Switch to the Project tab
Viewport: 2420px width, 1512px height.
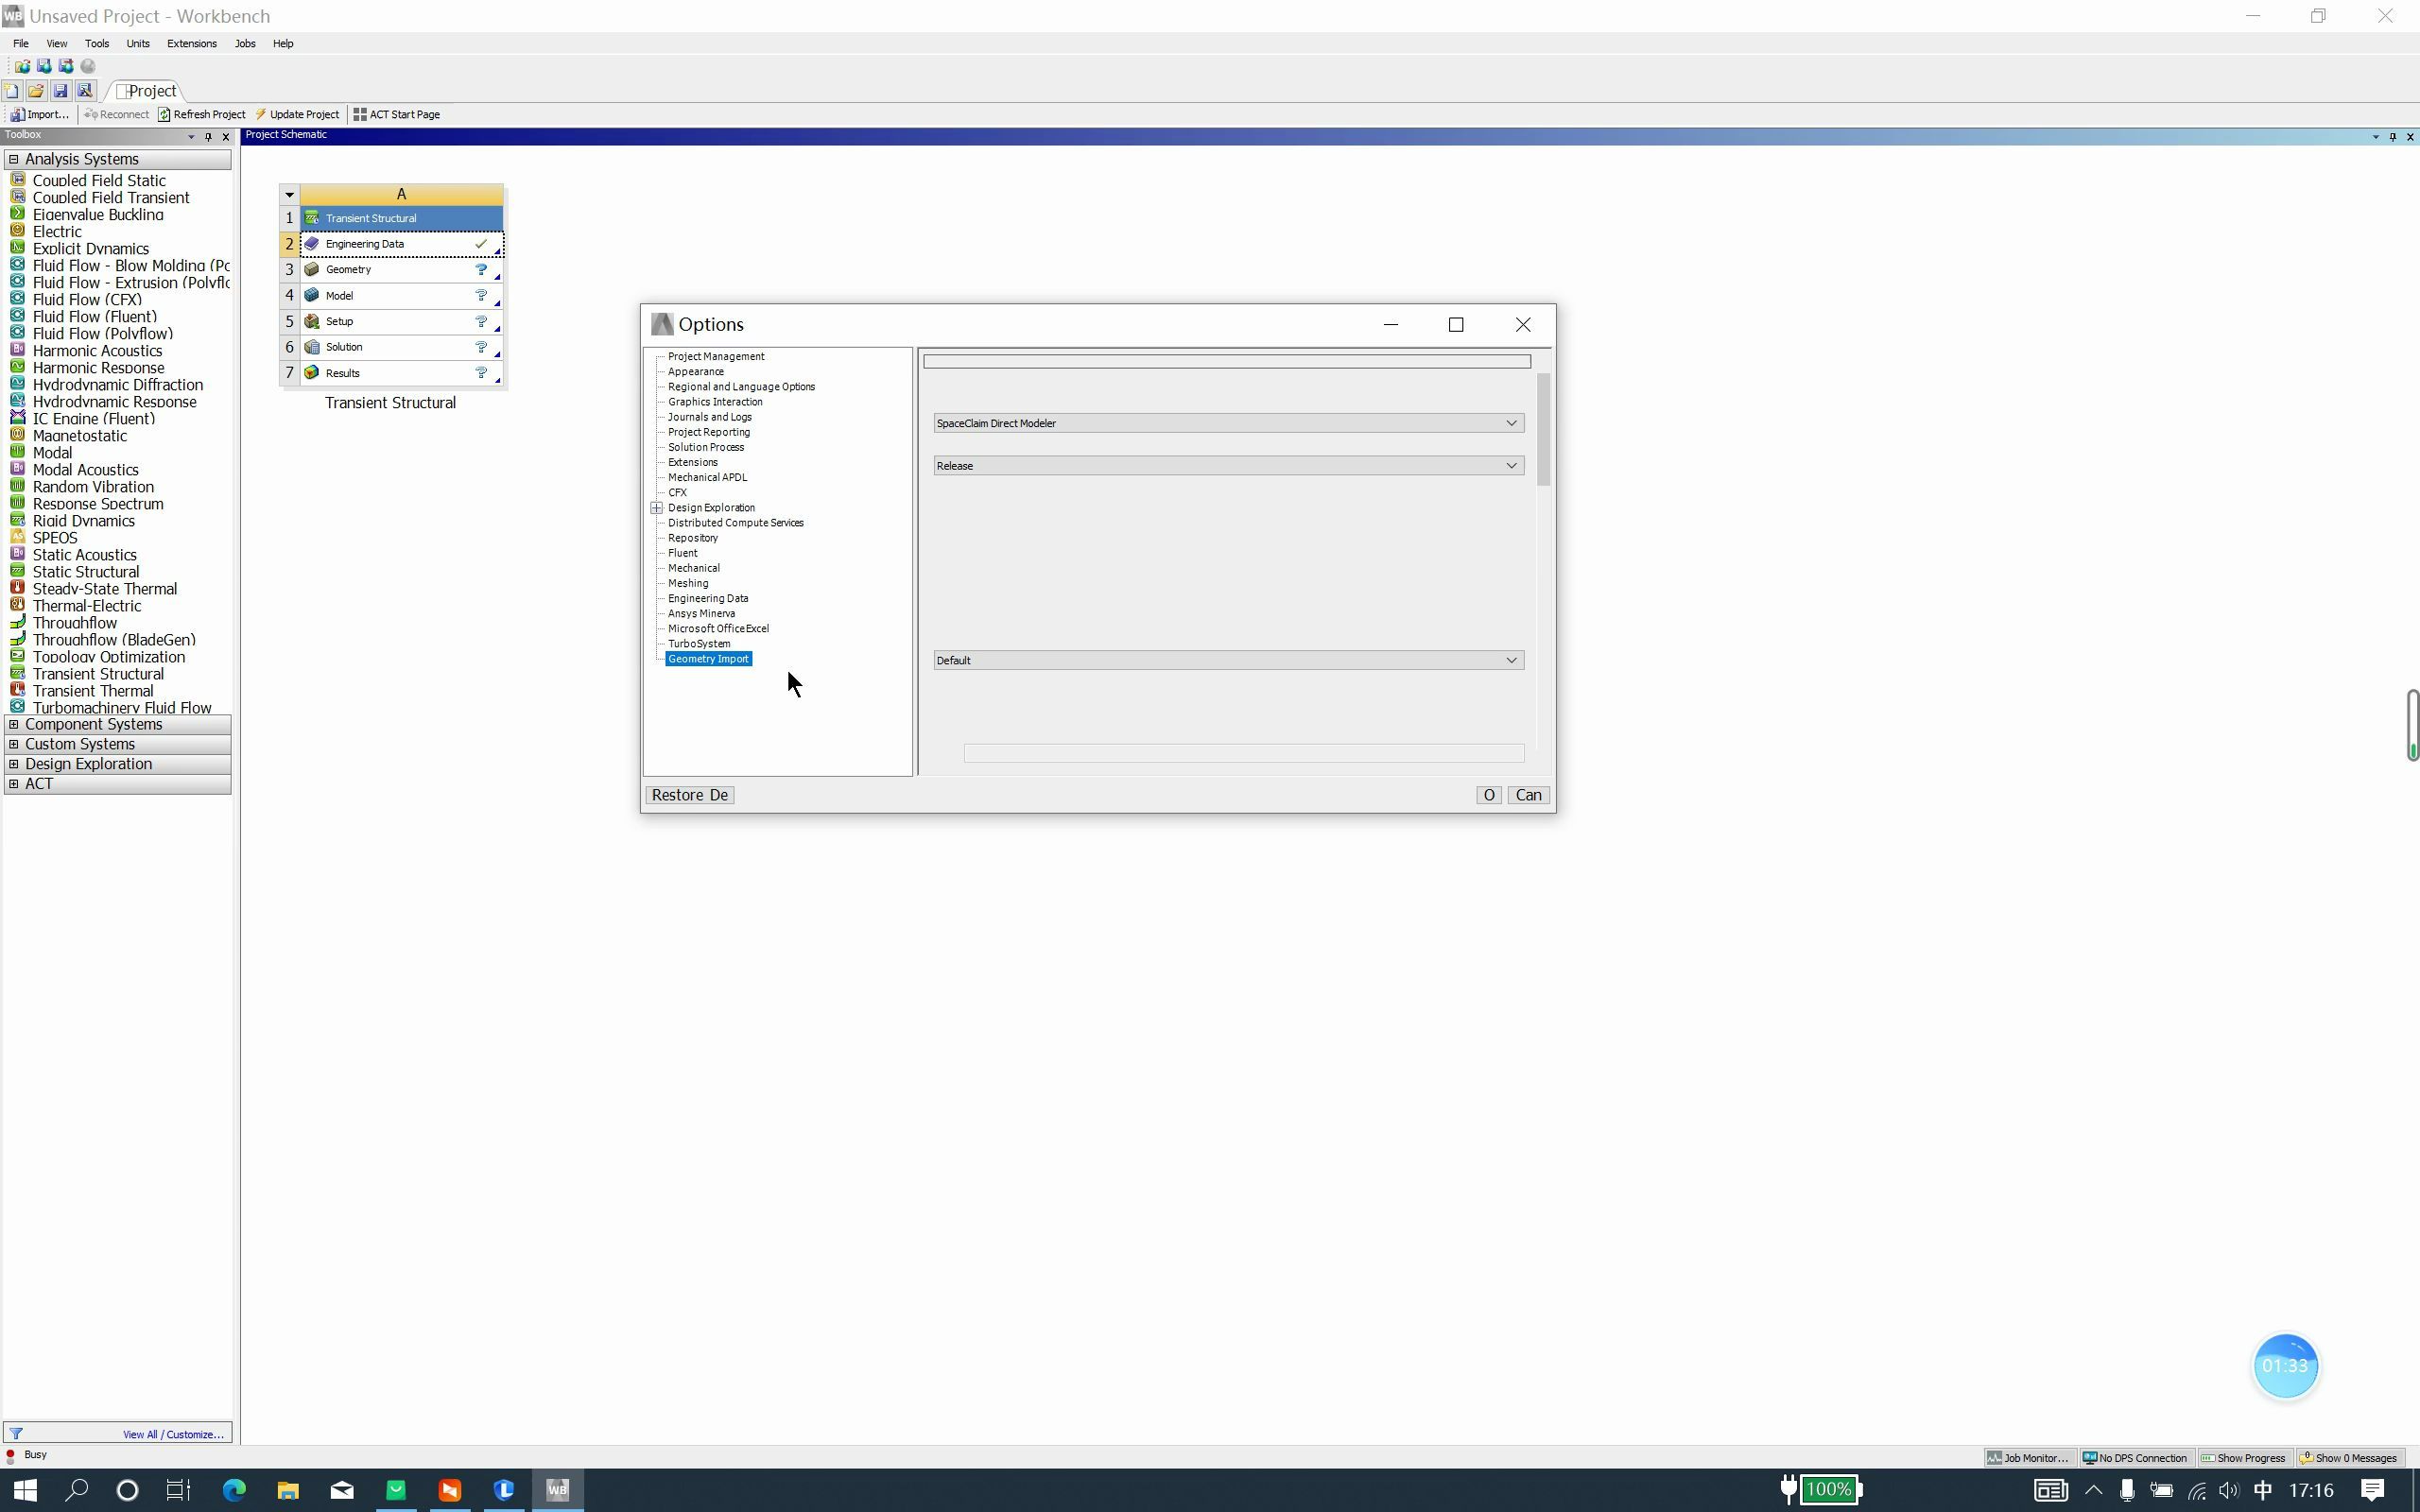tap(146, 90)
